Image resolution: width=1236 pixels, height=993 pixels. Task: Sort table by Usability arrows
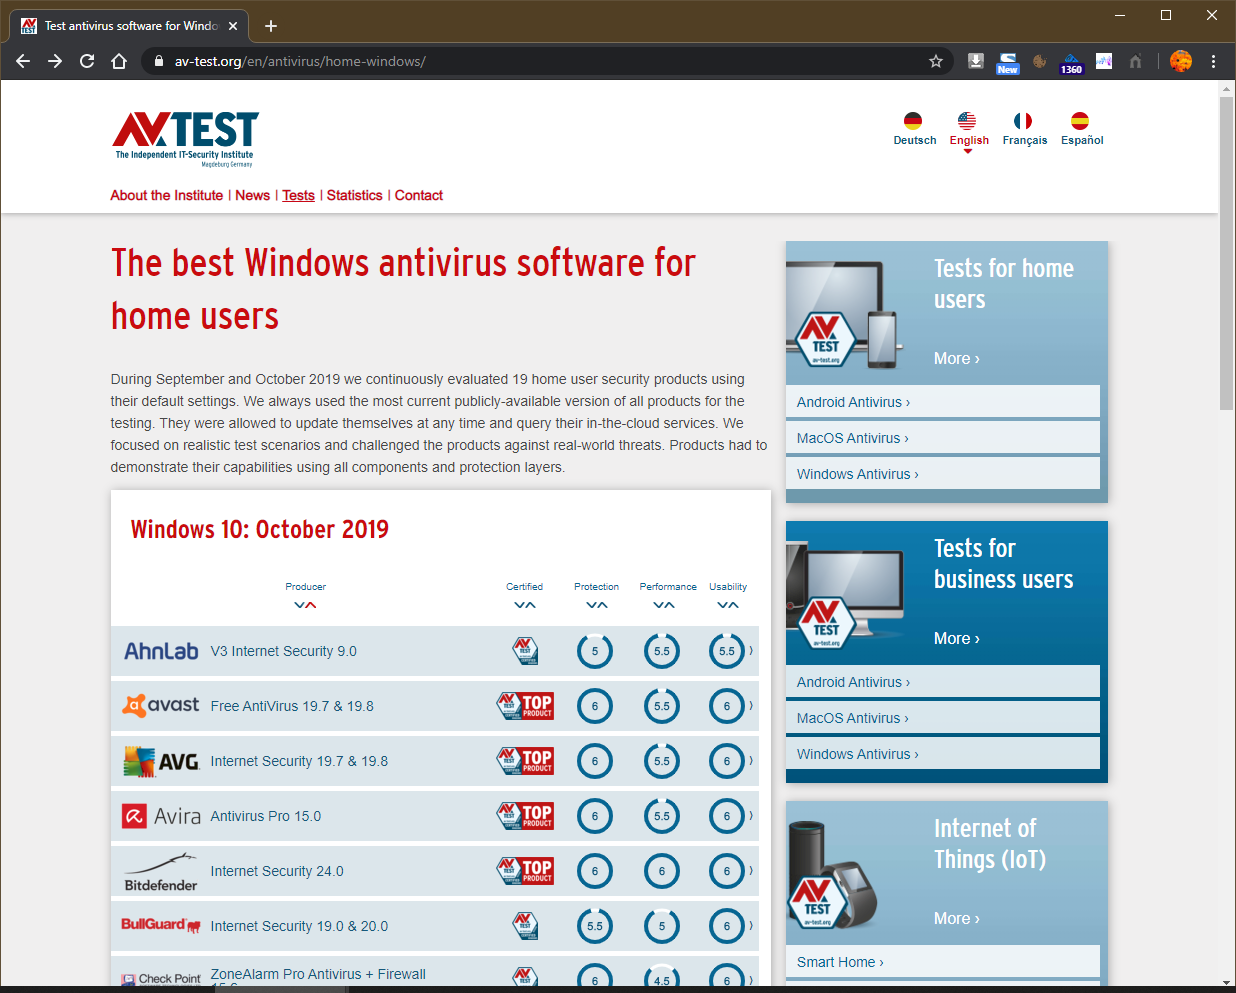pos(728,605)
